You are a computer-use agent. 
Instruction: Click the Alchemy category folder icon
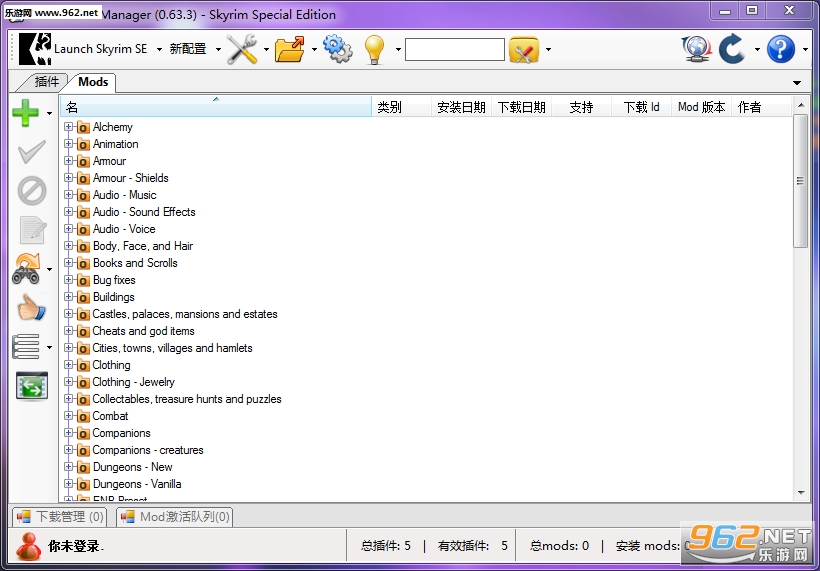coord(83,127)
